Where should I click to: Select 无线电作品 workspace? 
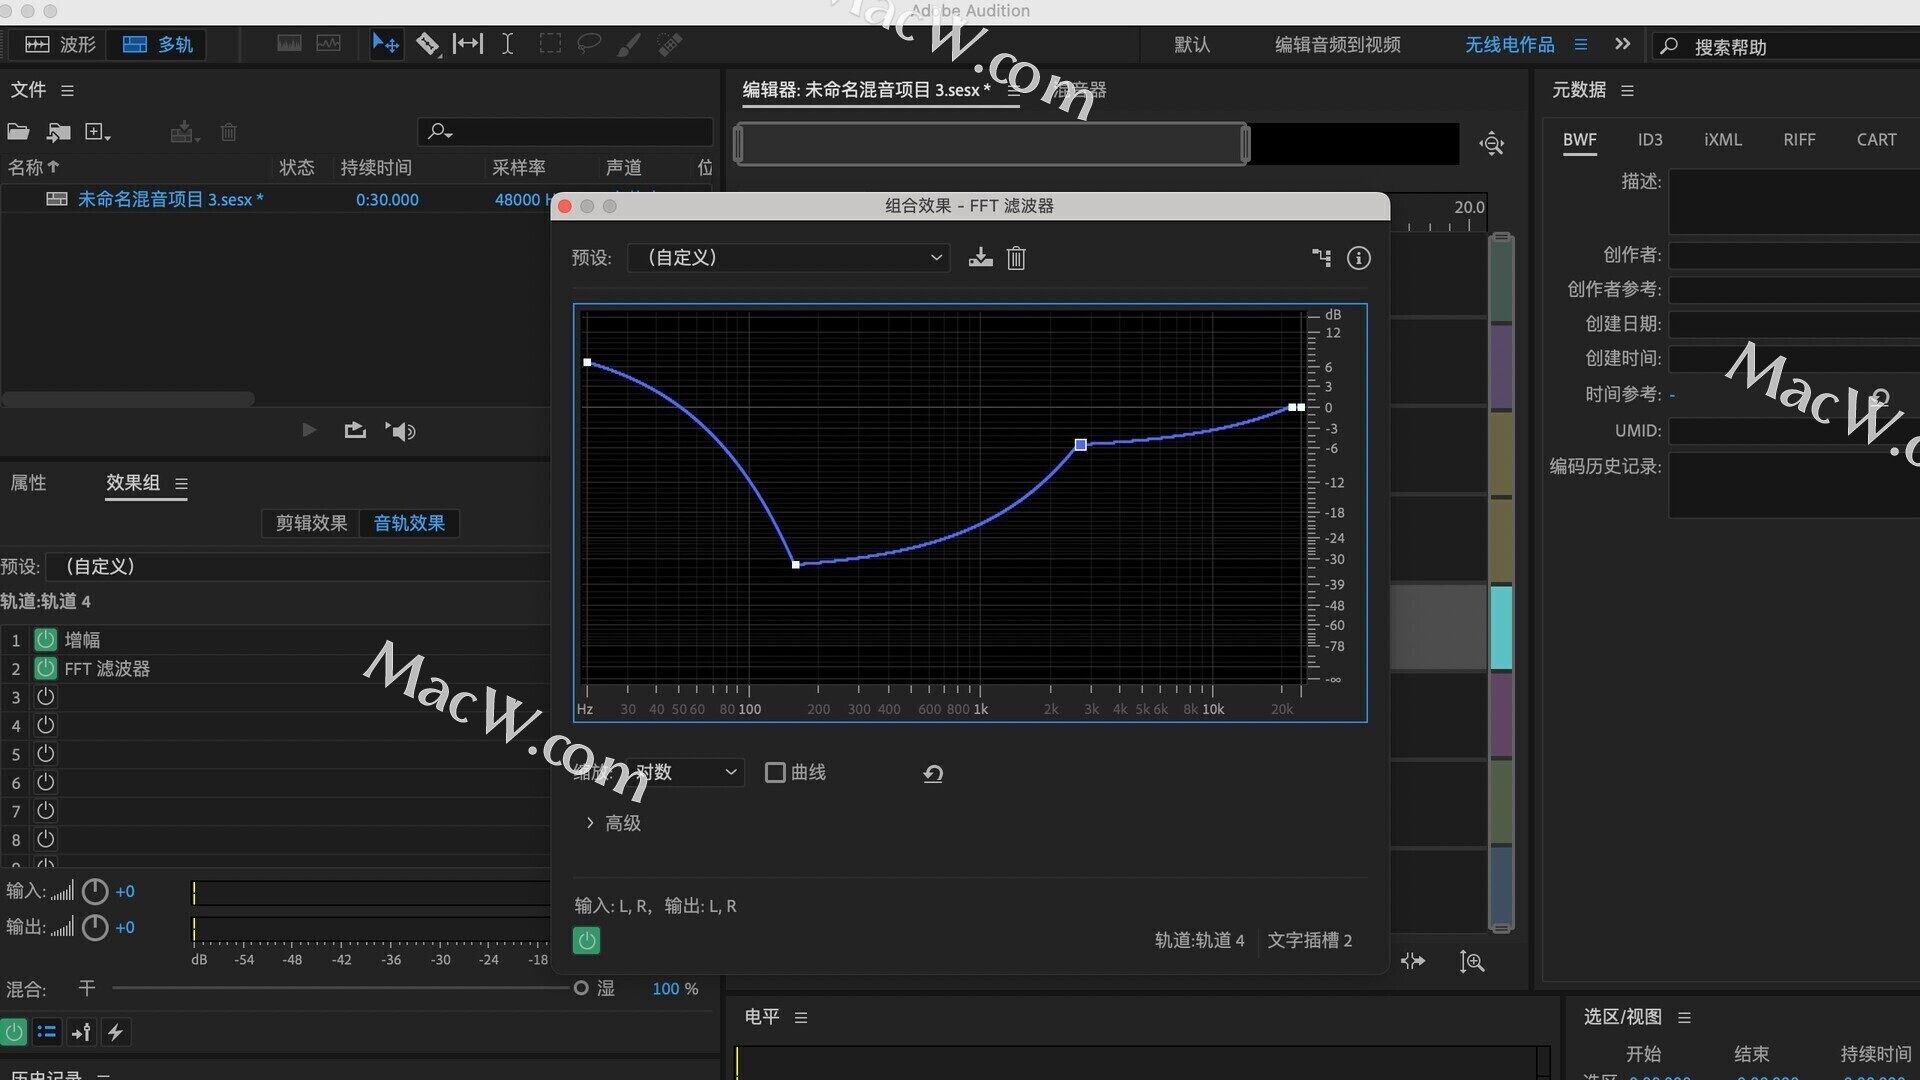(1509, 45)
